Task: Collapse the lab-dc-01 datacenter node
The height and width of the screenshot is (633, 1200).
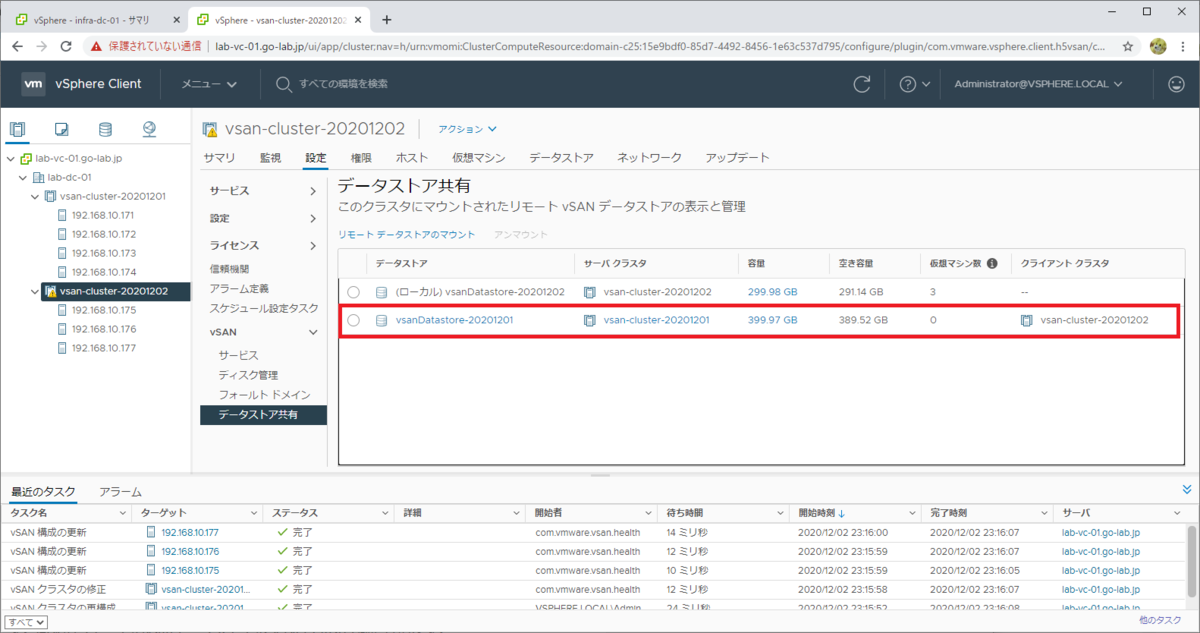Action: [x=22, y=177]
